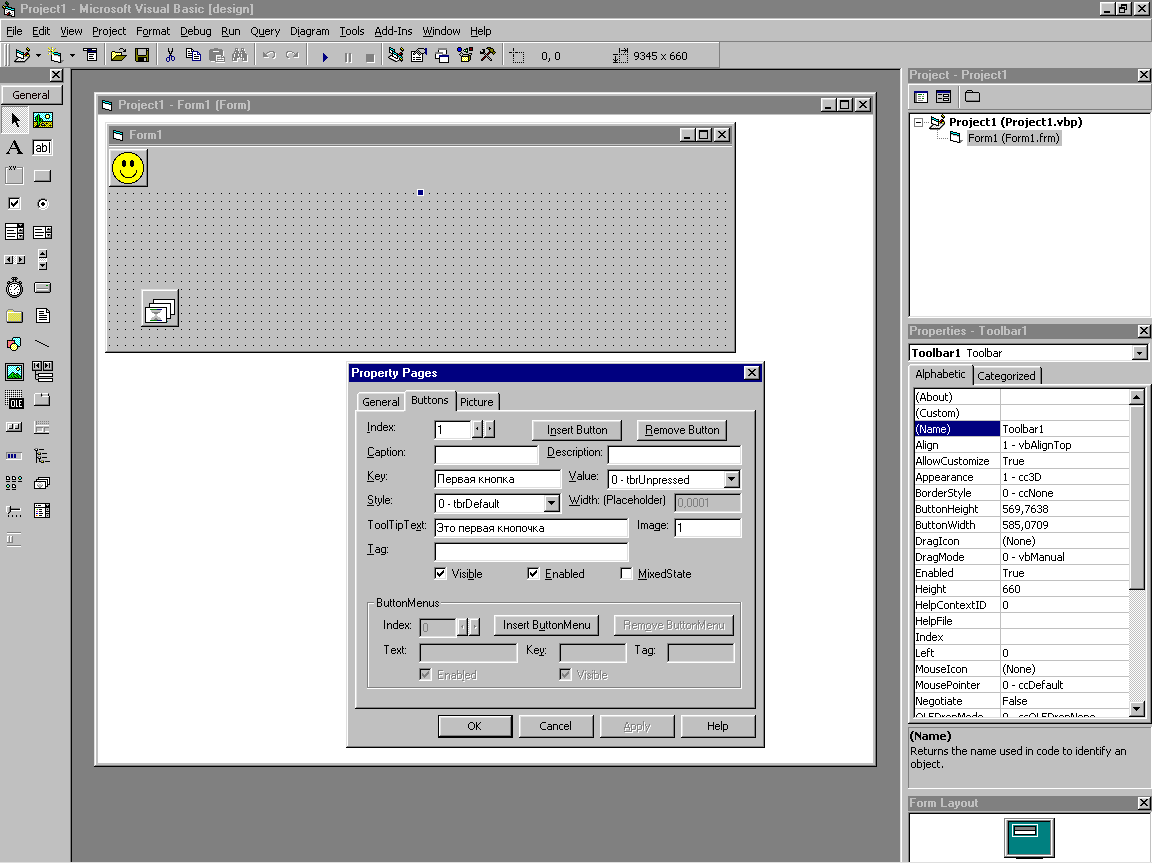Click the Menu Editor toolbar icon
1152x864 pixels.
click(90, 55)
